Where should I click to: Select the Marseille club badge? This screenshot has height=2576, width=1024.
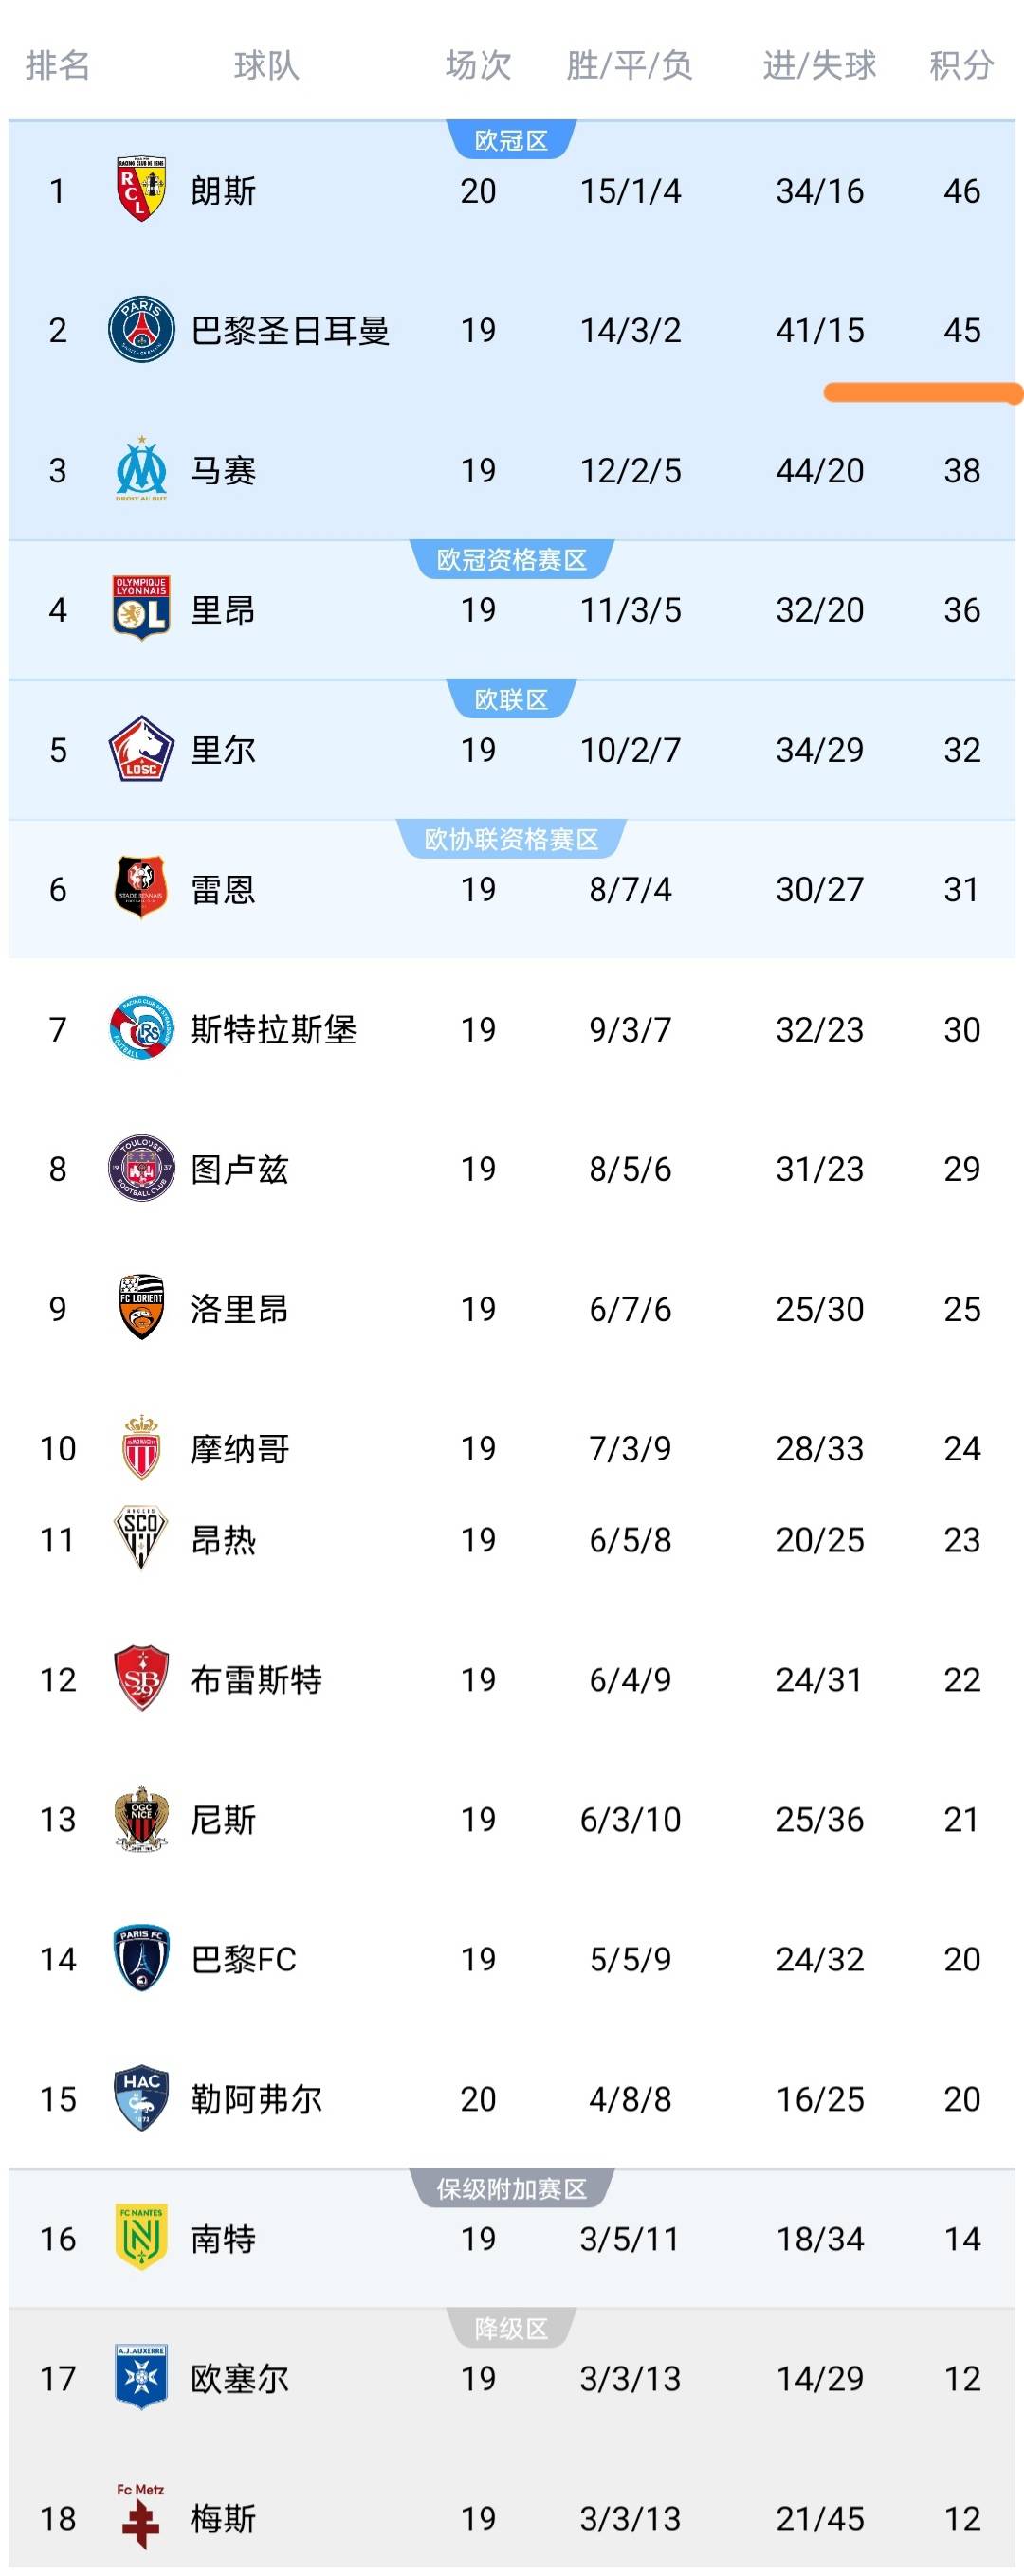click(x=141, y=469)
